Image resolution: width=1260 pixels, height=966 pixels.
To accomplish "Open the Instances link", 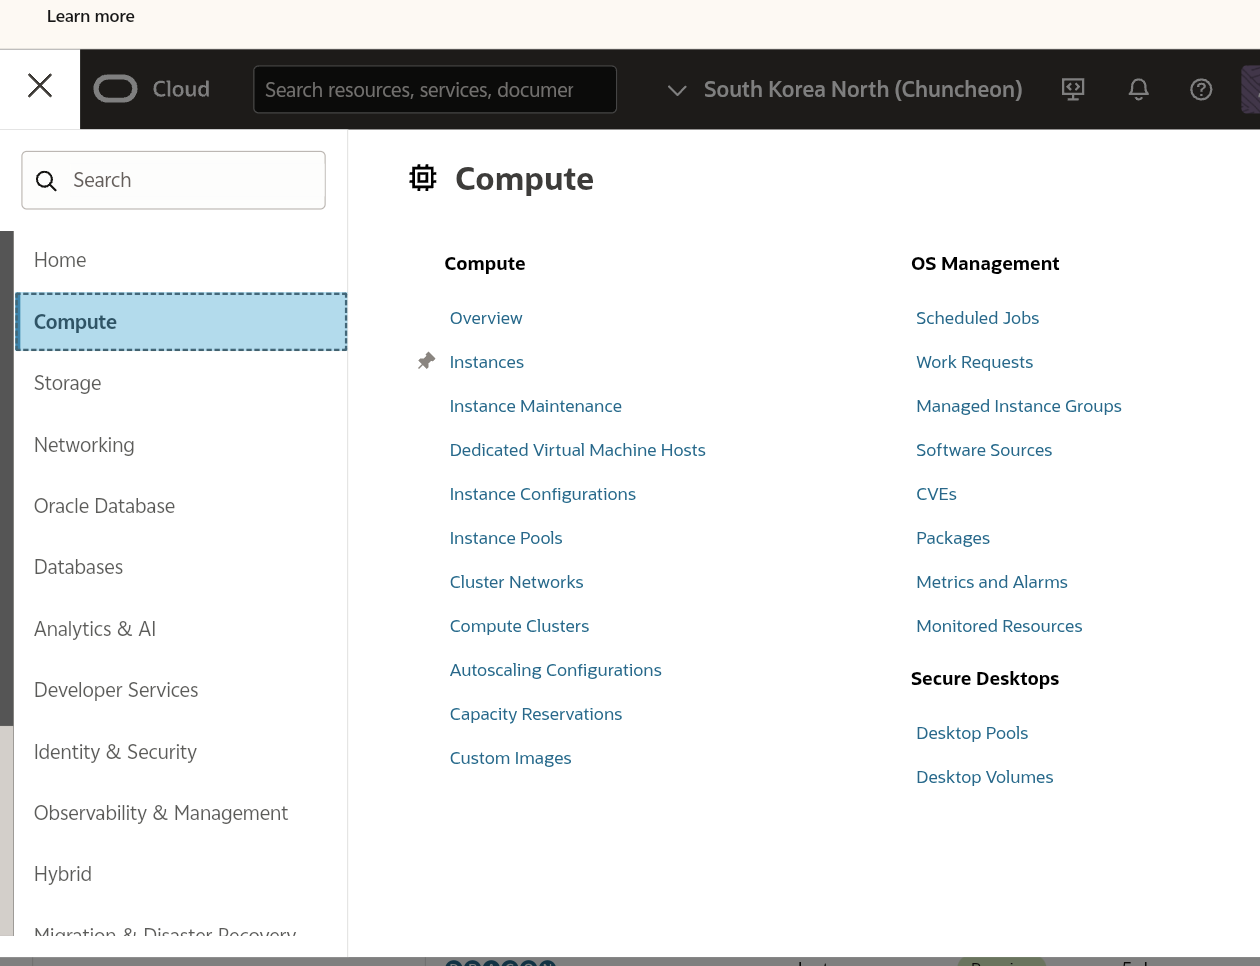I will point(487,362).
